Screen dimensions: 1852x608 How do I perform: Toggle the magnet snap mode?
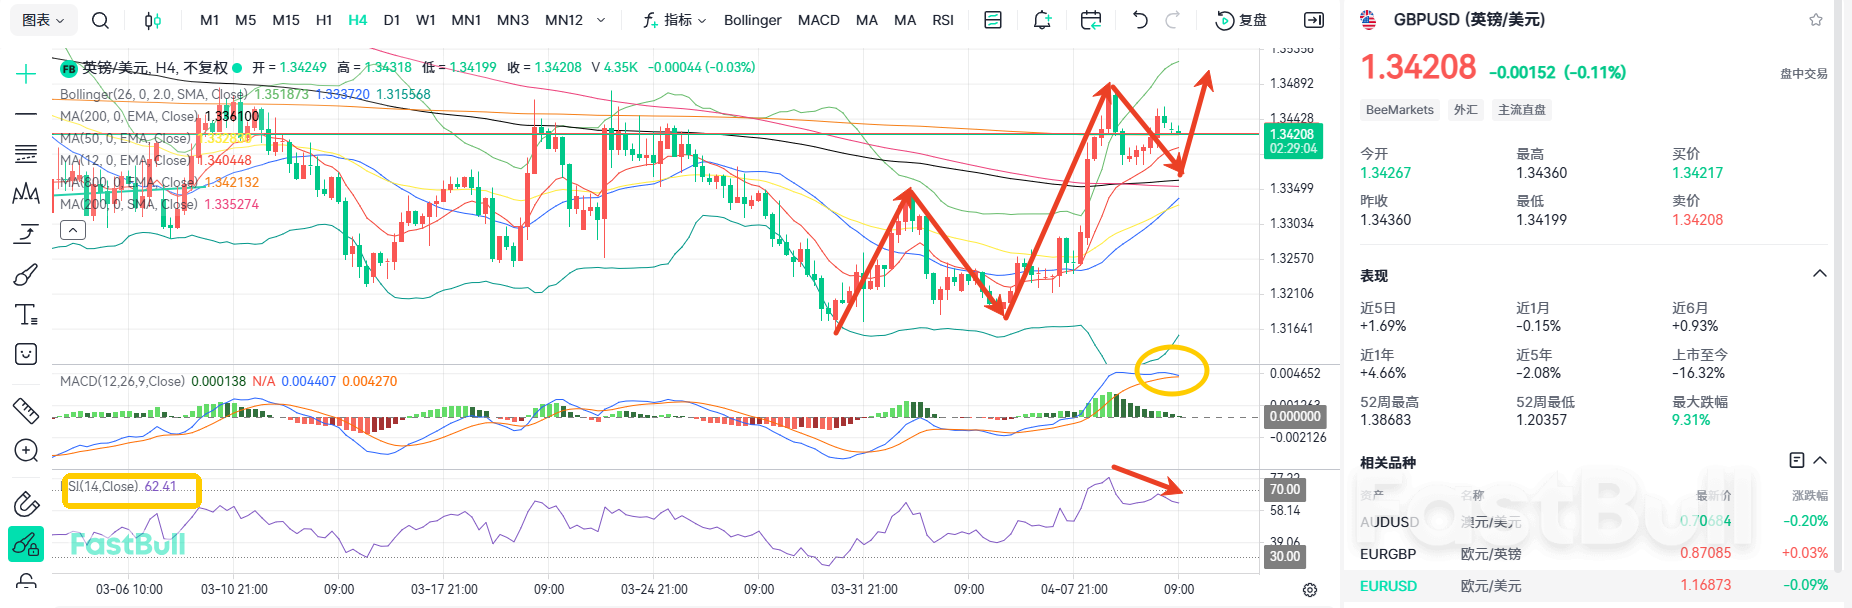[26, 503]
